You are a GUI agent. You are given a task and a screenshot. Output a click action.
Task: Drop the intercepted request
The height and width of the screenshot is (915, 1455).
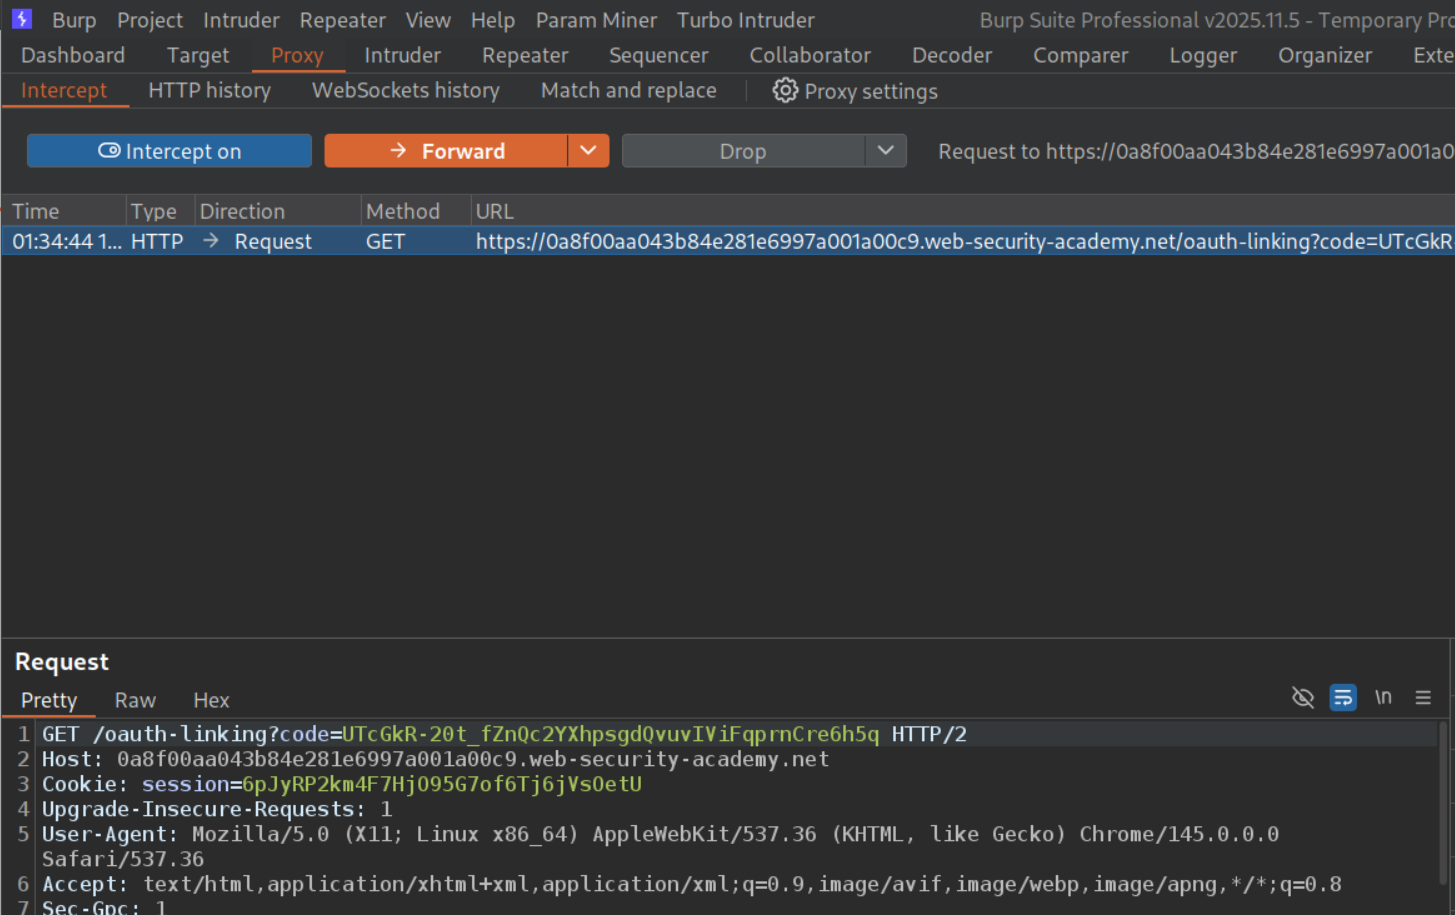tap(742, 151)
